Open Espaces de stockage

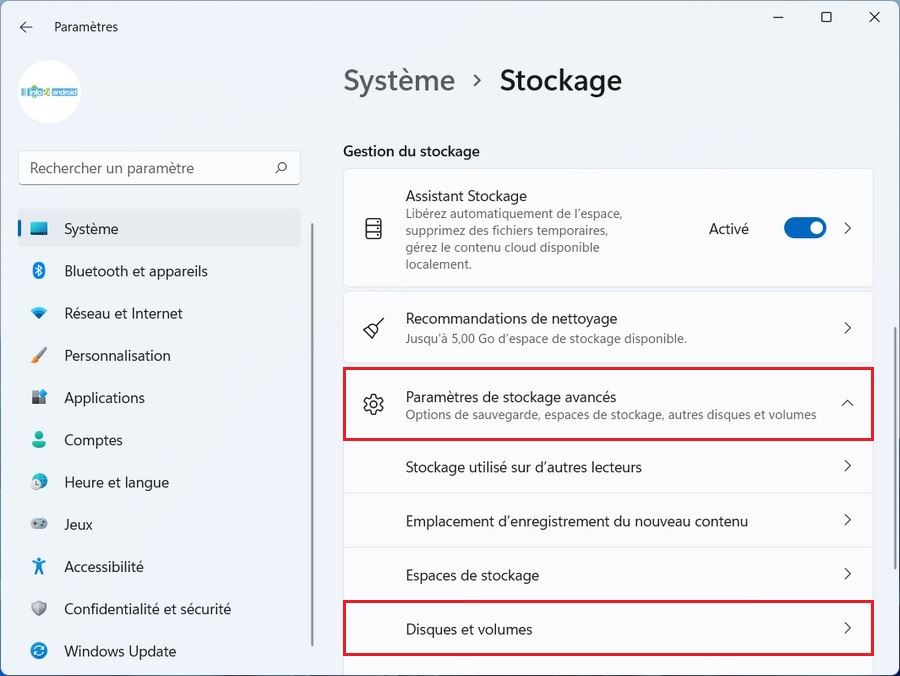(x=608, y=575)
